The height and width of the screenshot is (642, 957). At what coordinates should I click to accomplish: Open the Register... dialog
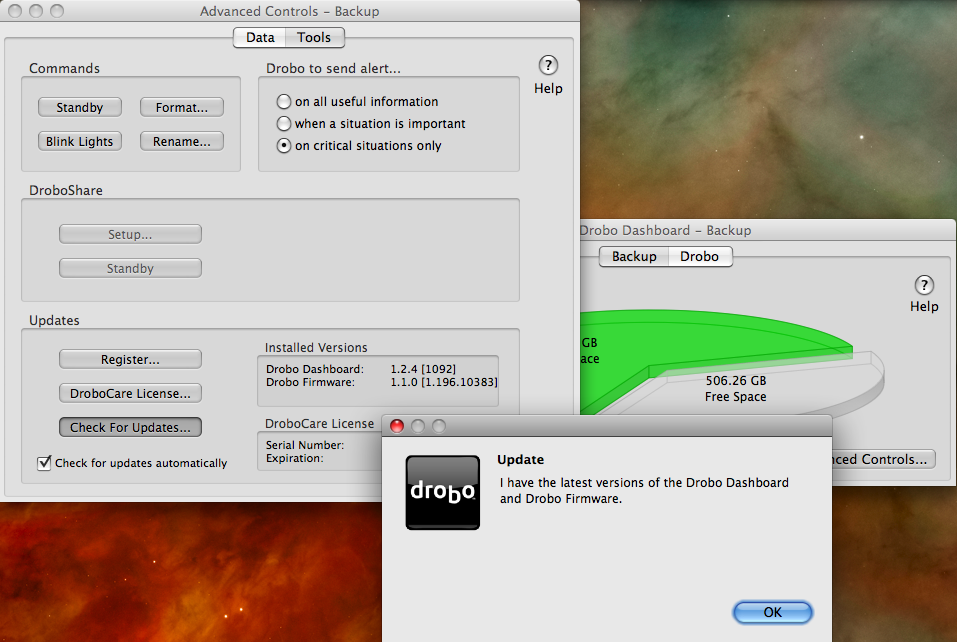tap(130, 359)
